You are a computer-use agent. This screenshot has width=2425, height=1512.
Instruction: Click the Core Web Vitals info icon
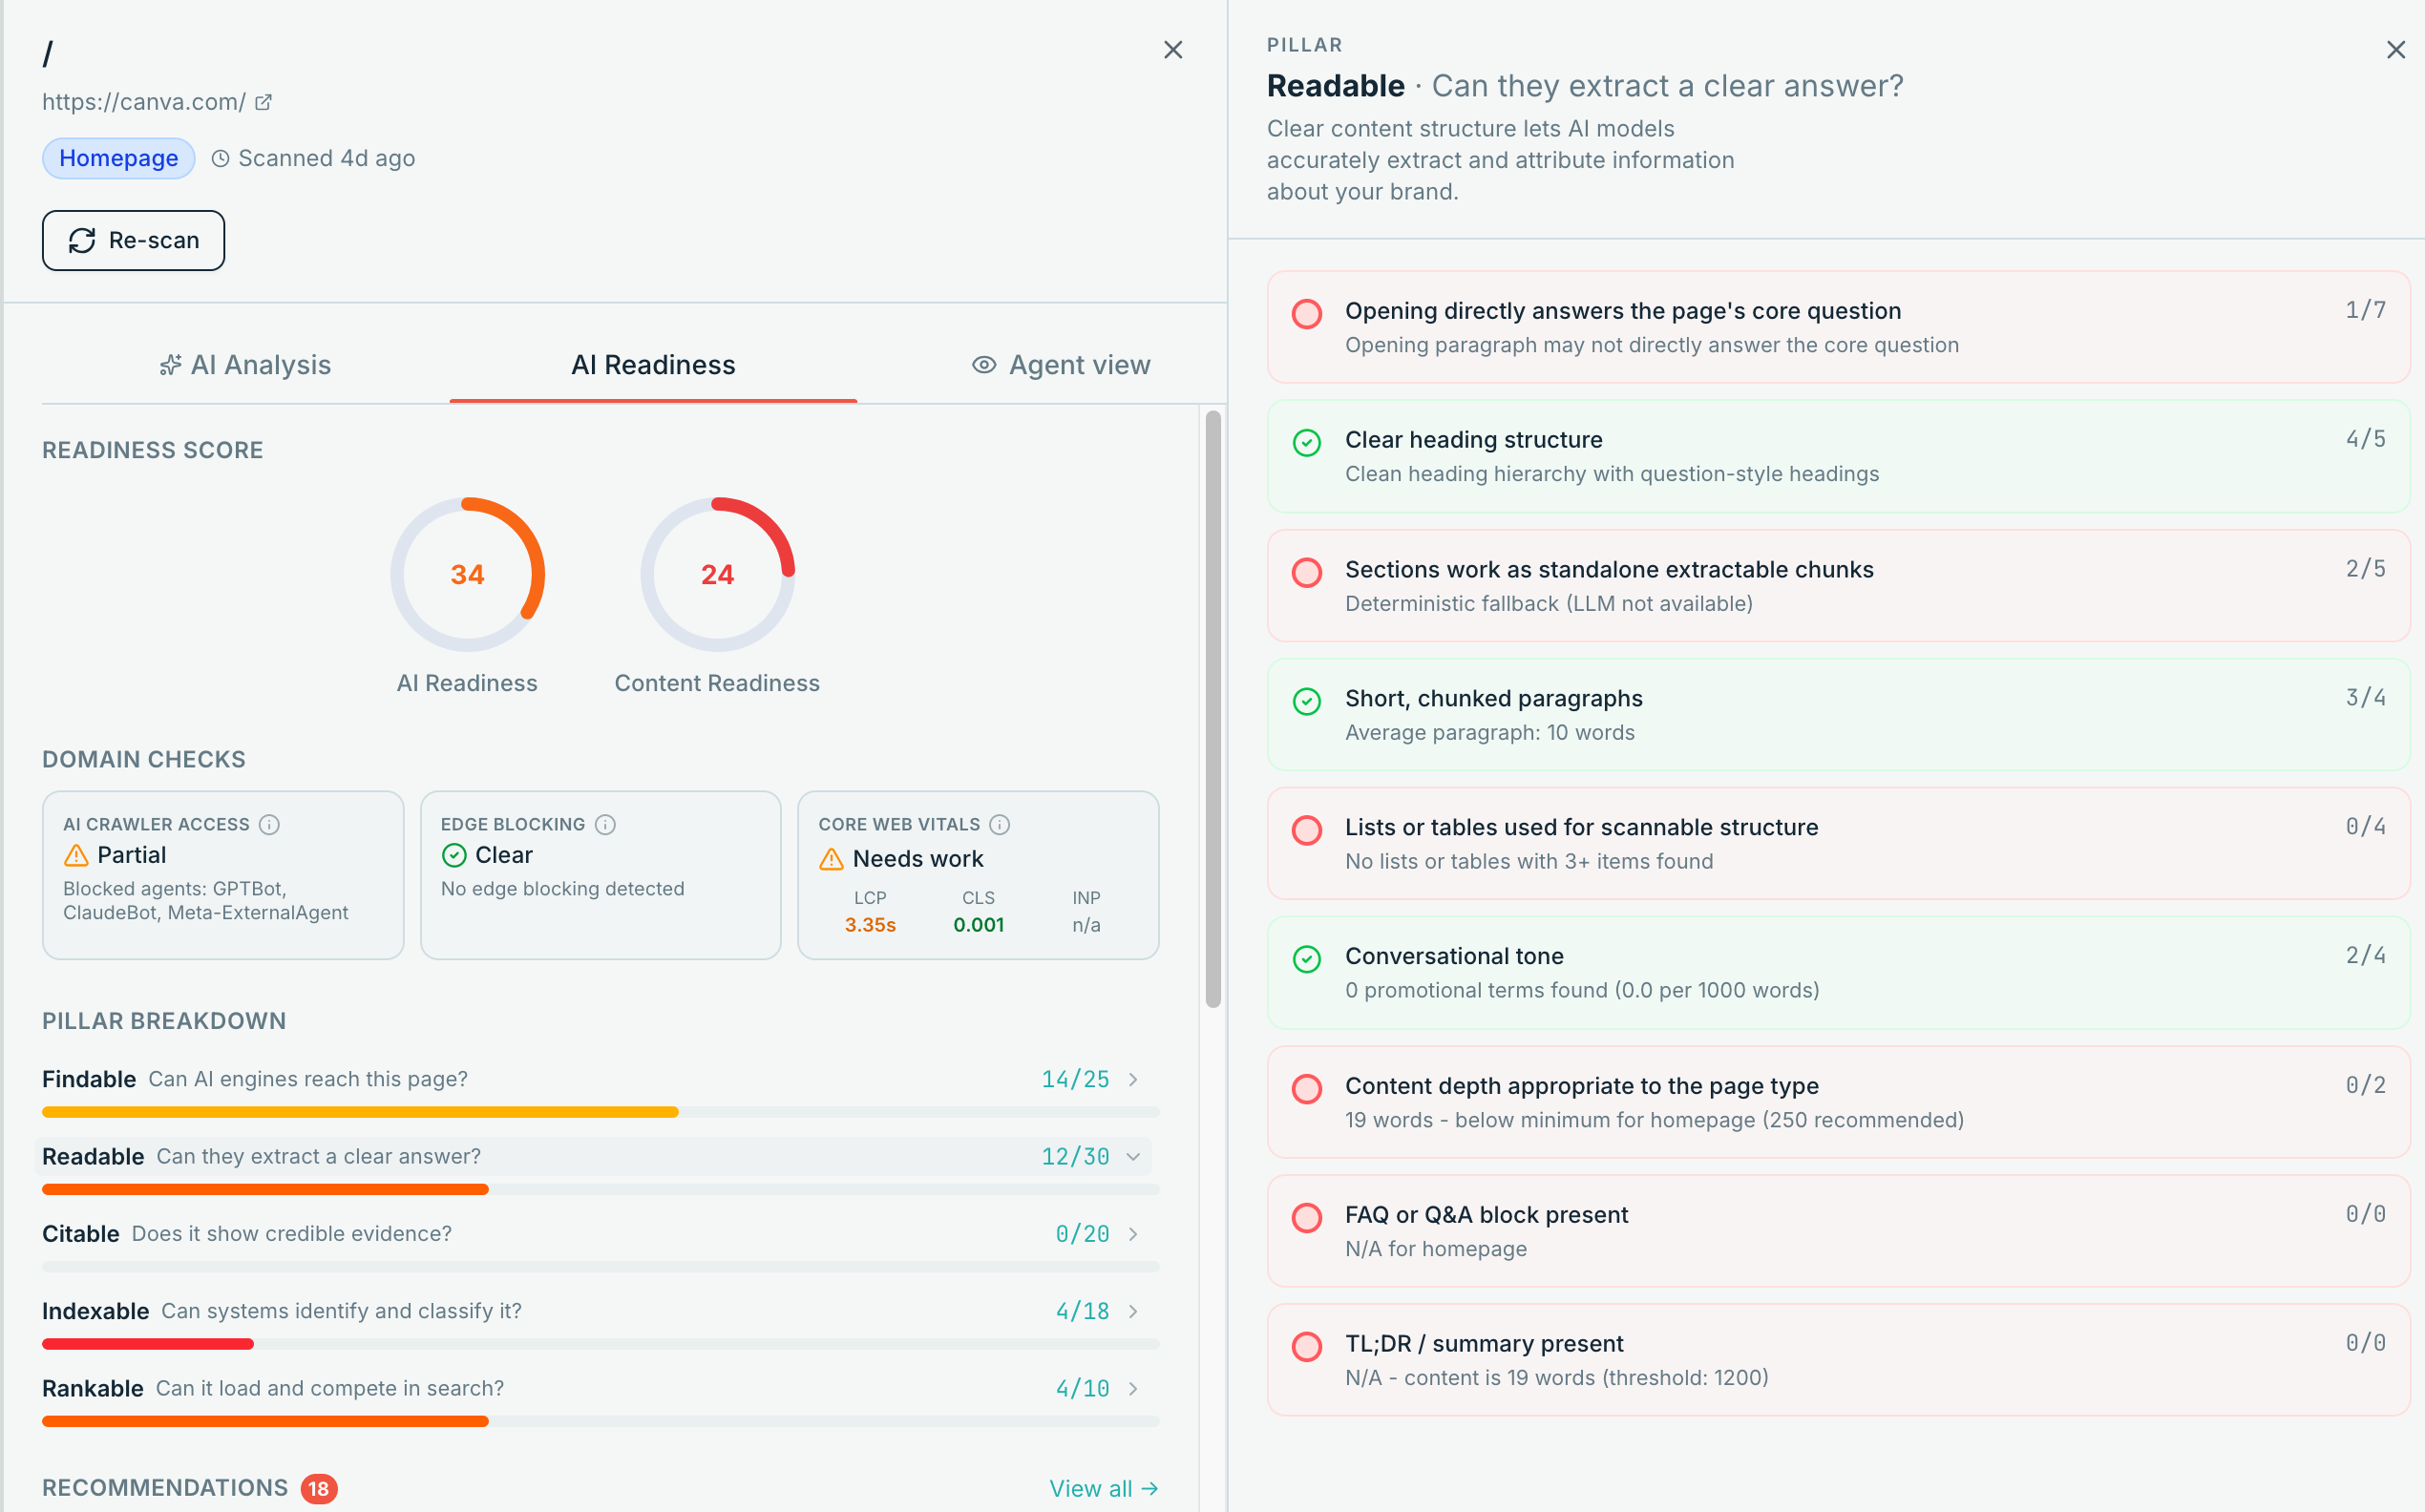999,824
